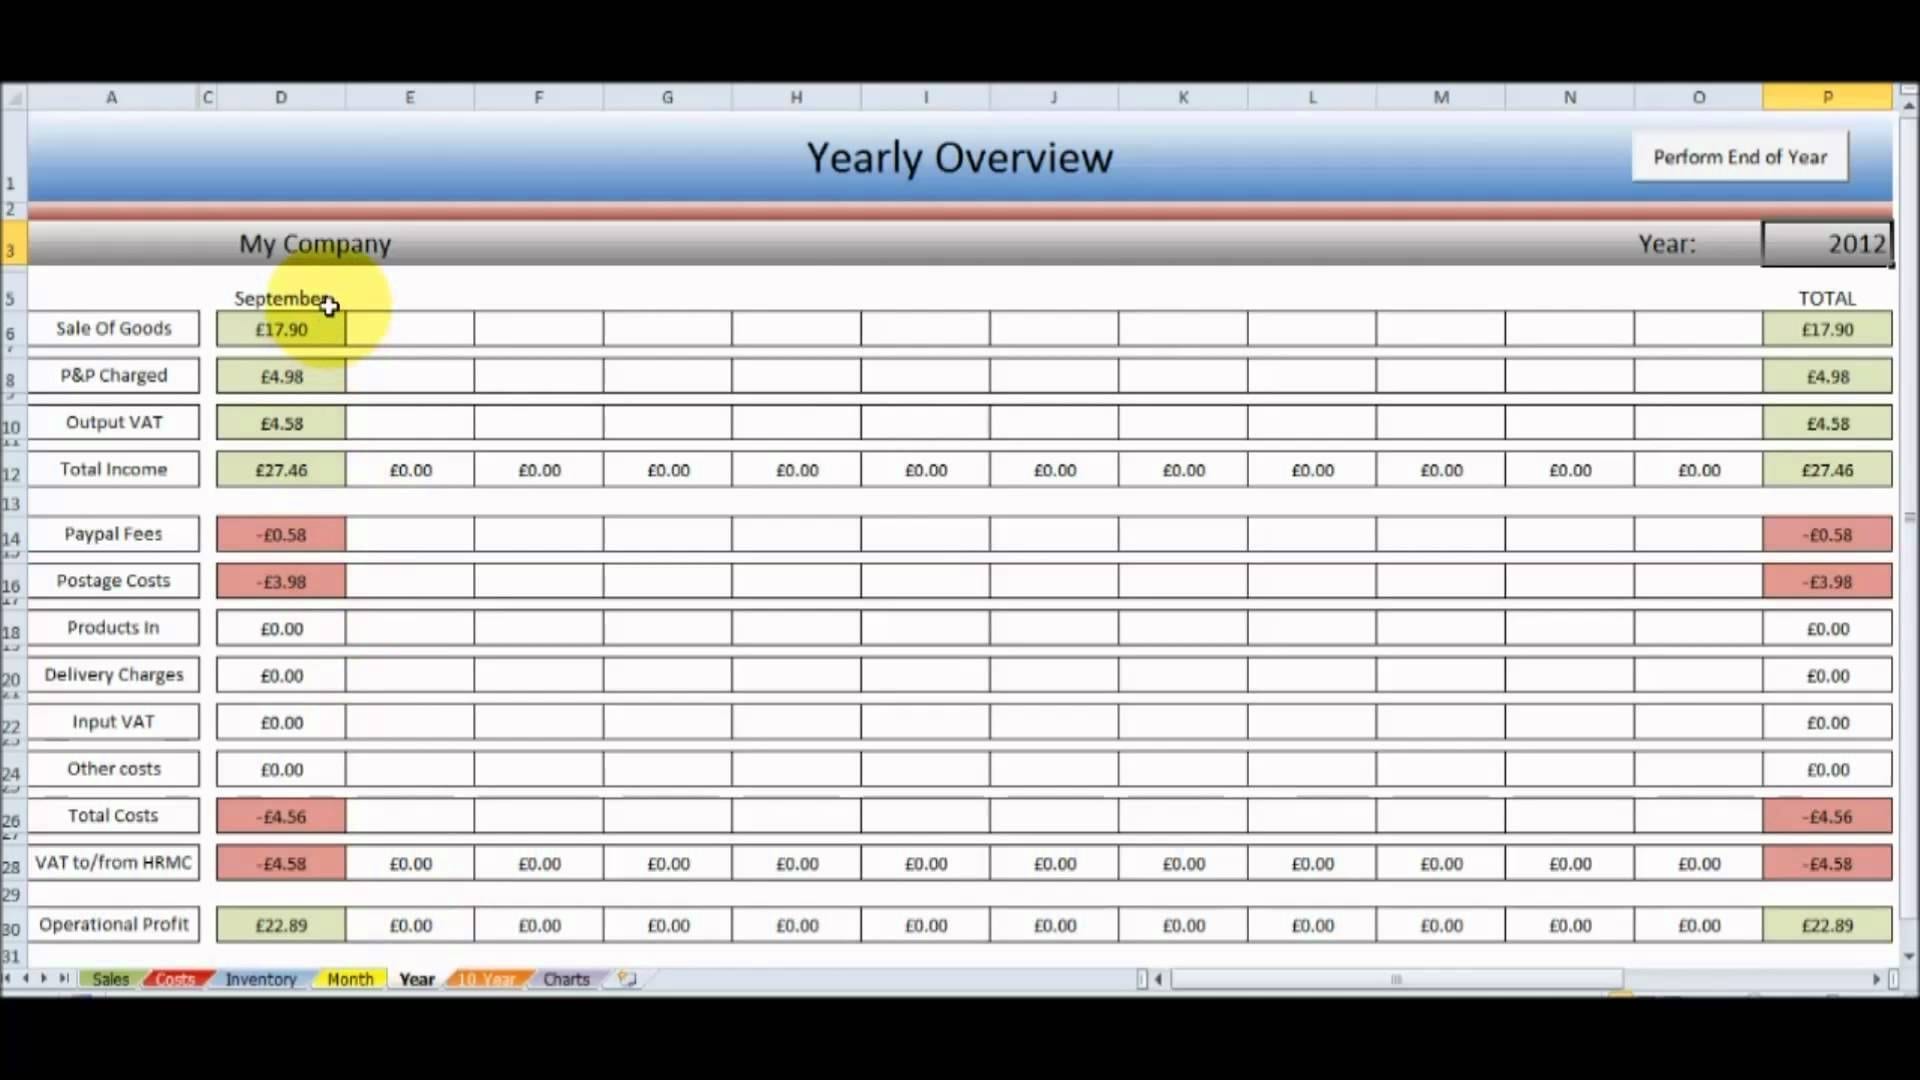
Task: Switch to the Month sheet tab
Action: coord(348,978)
